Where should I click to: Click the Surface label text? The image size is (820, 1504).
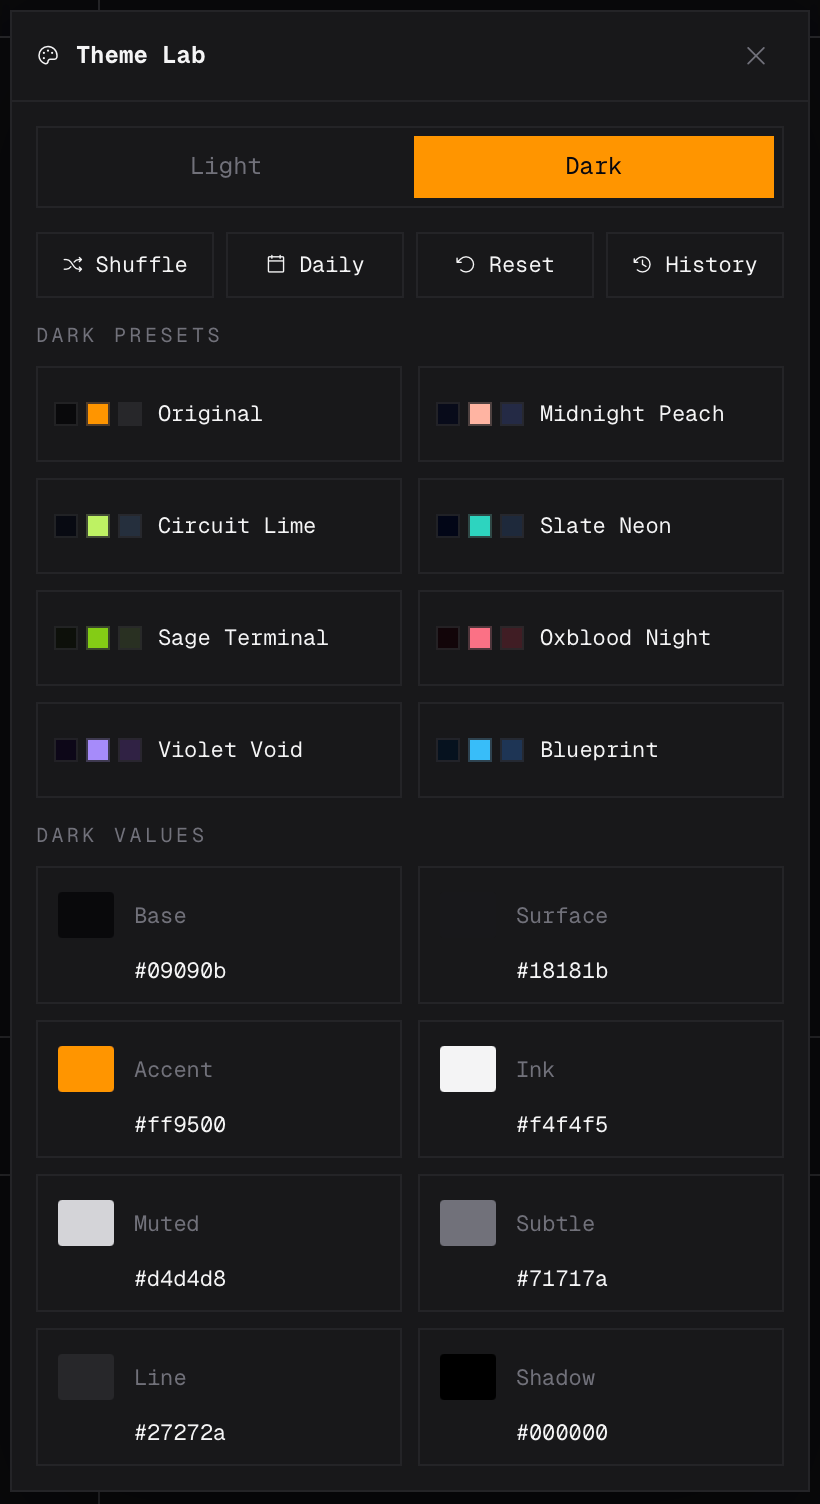tap(562, 916)
